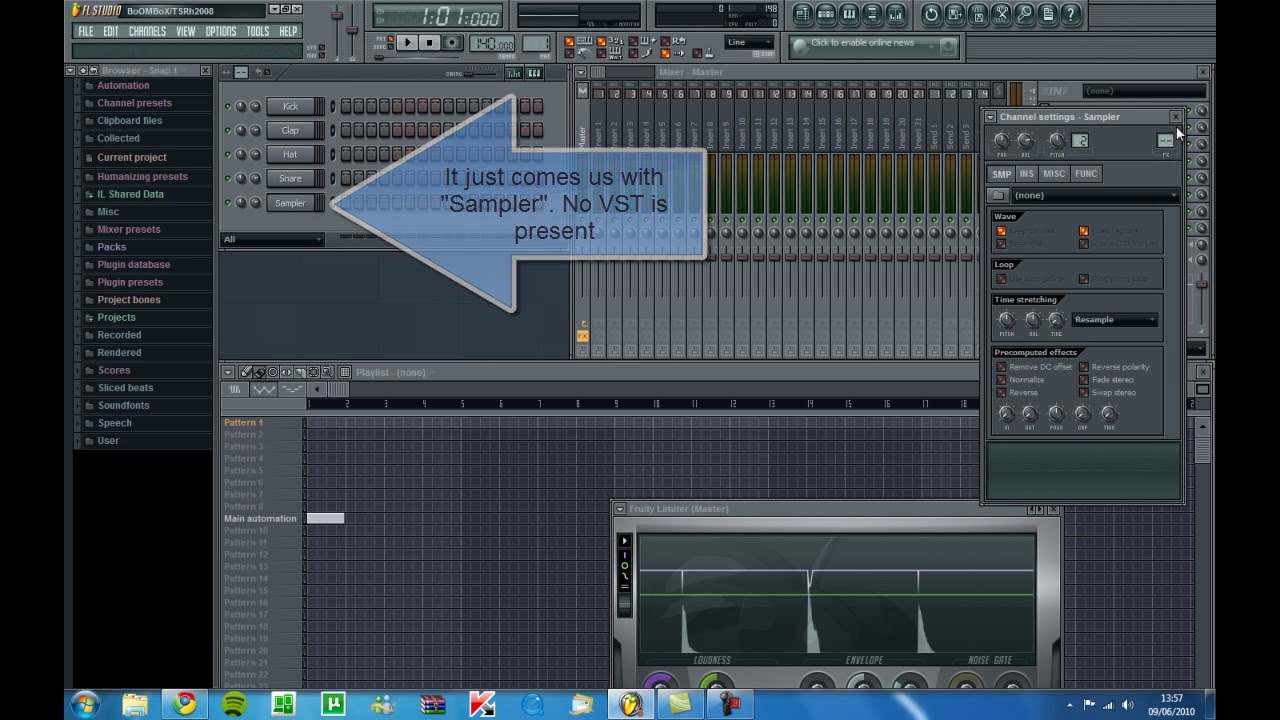Start playback with the play button
This screenshot has width=1280, height=720.
tap(407, 43)
